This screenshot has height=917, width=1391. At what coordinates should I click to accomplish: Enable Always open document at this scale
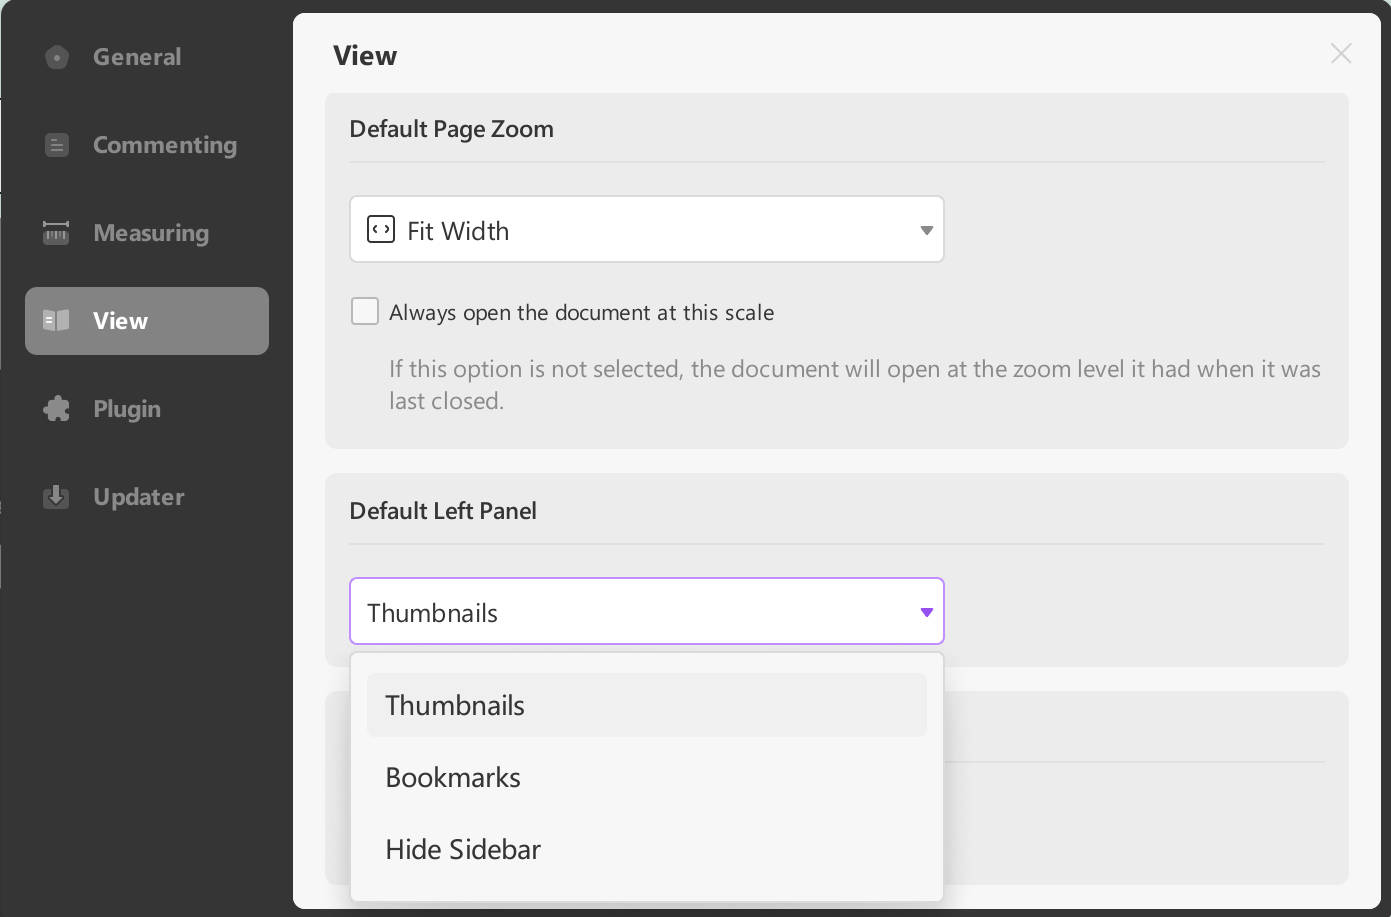(365, 312)
